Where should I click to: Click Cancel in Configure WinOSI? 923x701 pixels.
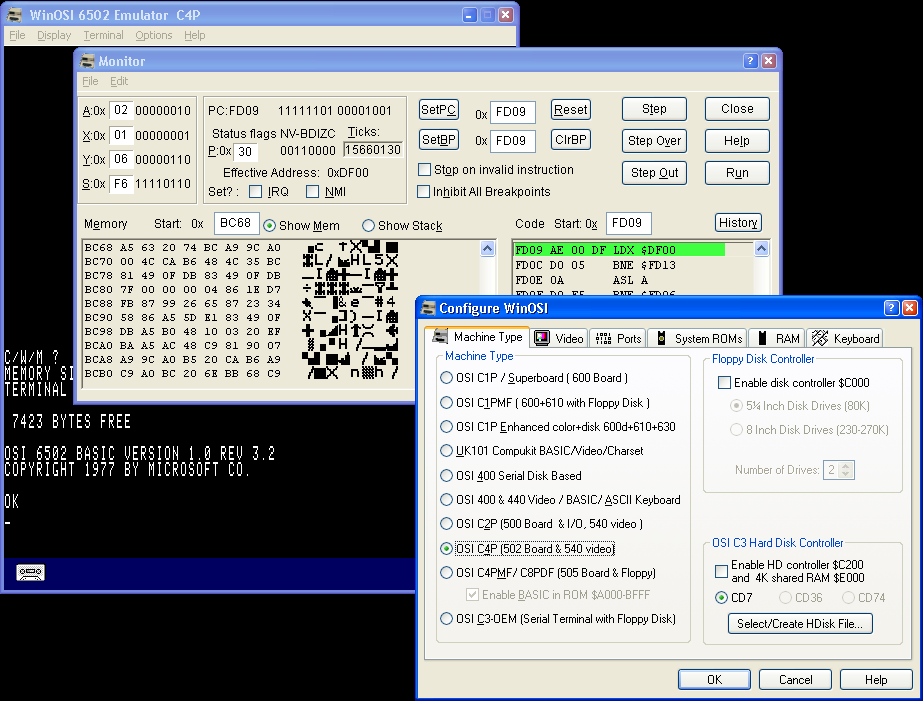795,679
